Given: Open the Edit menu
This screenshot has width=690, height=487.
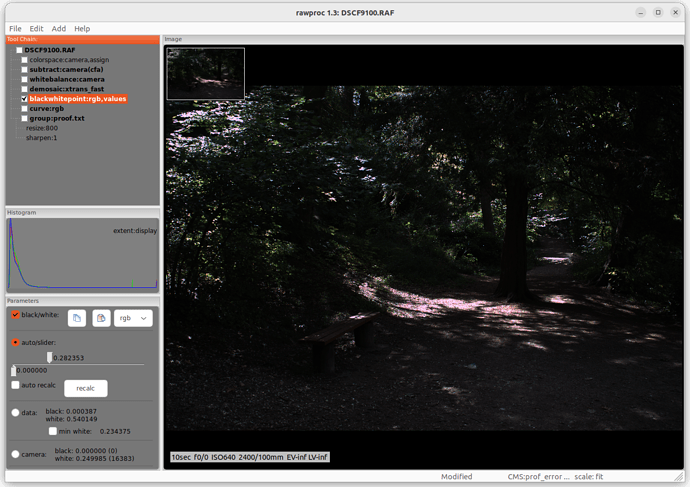Looking at the screenshot, I should click(37, 29).
